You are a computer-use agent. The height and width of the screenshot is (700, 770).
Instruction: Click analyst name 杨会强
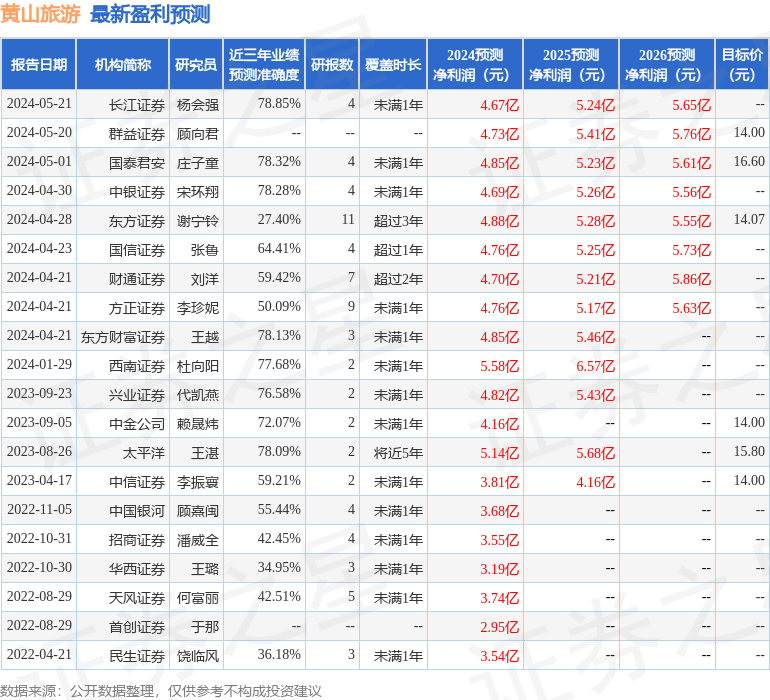pyautogui.click(x=197, y=105)
